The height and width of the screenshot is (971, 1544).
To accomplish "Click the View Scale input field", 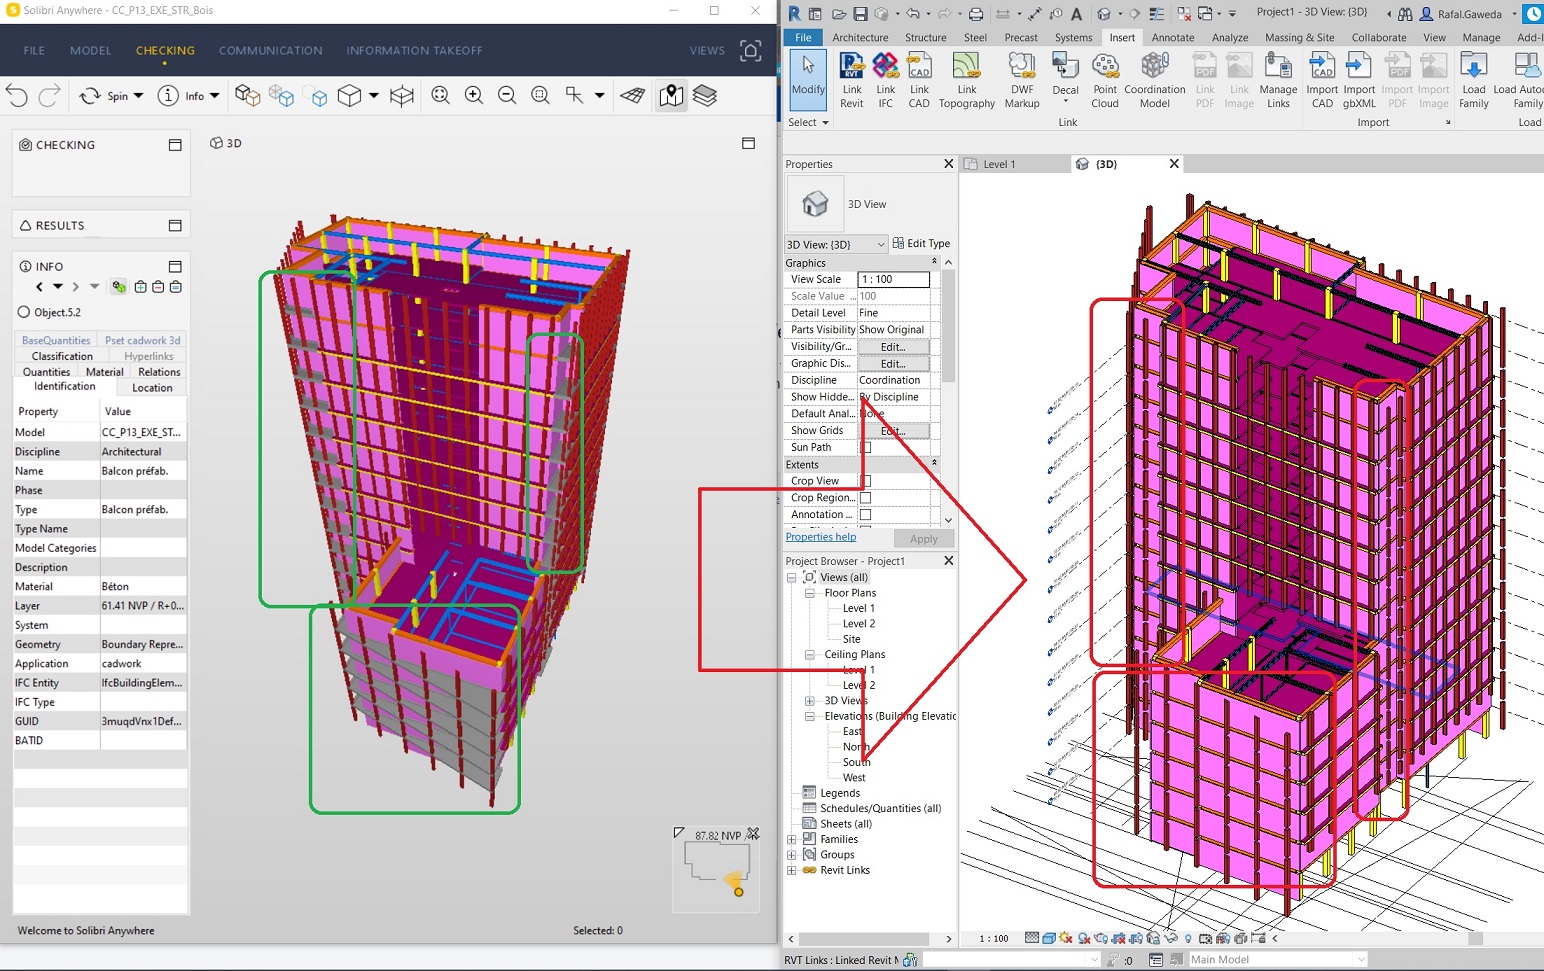I will [x=893, y=279].
